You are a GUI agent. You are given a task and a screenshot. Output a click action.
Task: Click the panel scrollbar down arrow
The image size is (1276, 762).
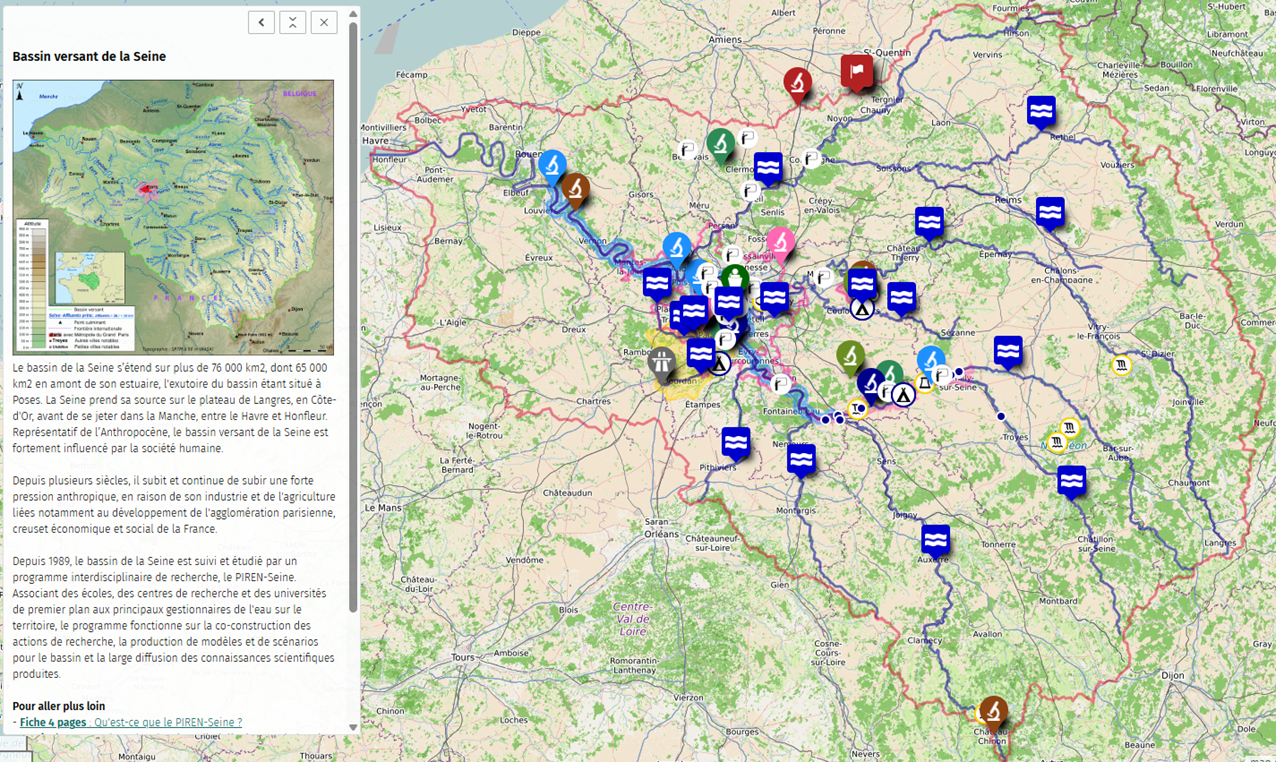(x=353, y=727)
